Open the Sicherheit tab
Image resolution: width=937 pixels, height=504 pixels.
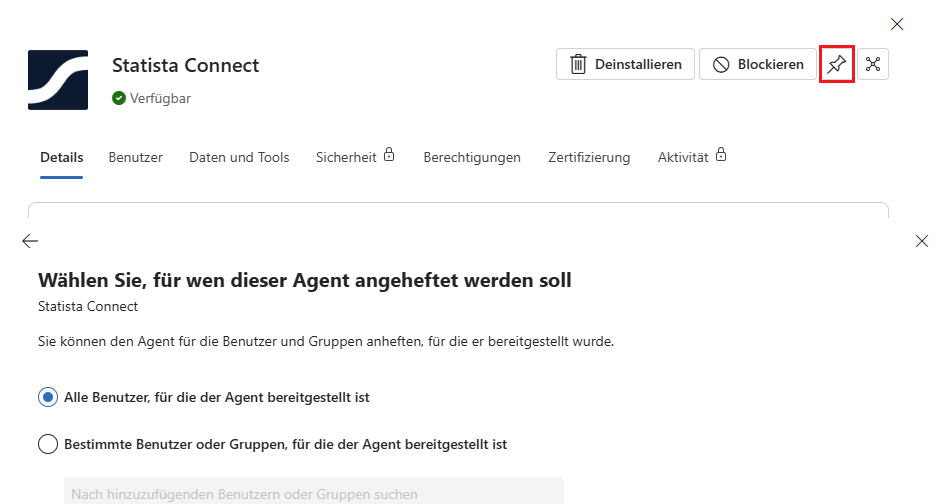[x=355, y=157]
